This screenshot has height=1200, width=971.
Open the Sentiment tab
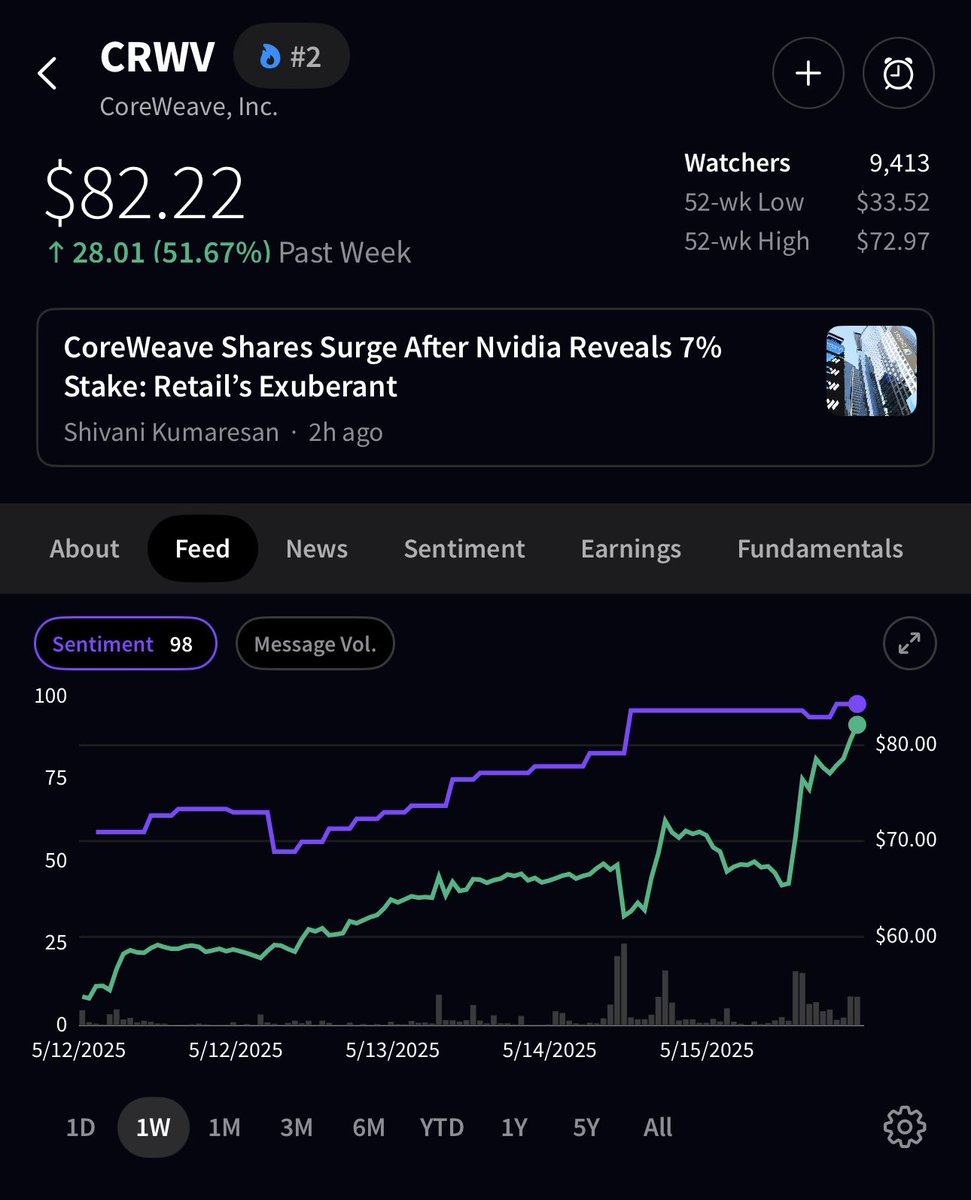pos(464,549)
